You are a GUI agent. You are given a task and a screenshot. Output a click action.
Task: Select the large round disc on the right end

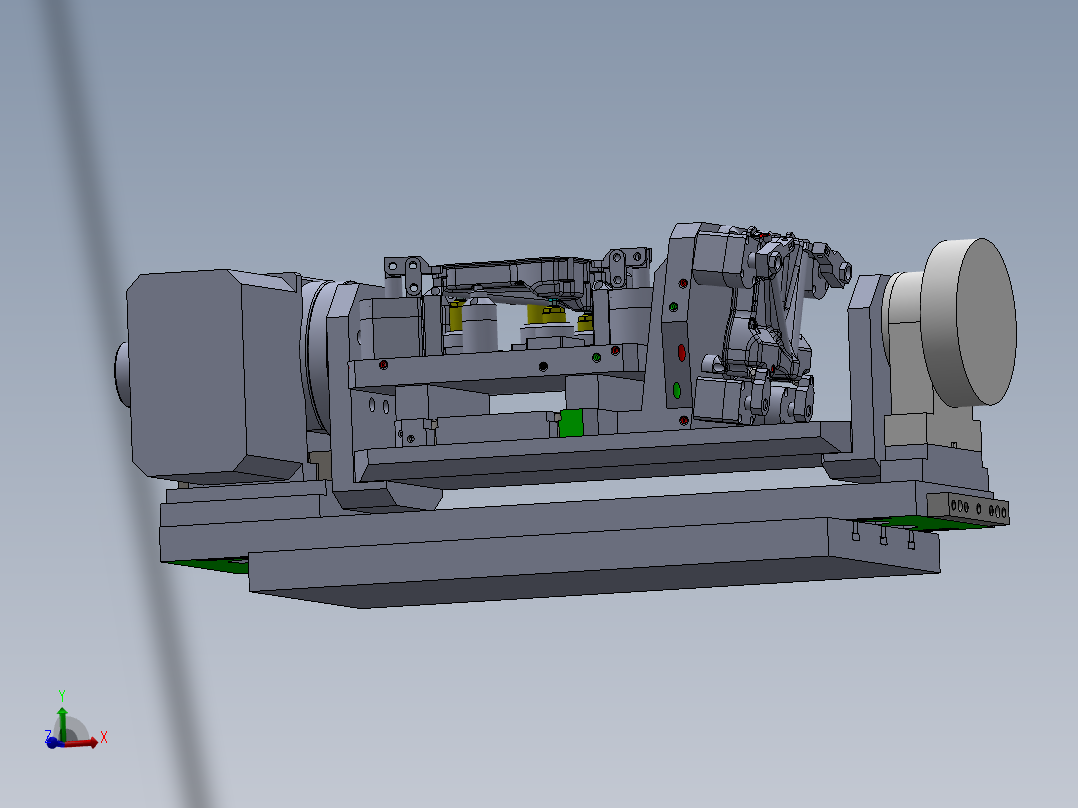point(969,322)
